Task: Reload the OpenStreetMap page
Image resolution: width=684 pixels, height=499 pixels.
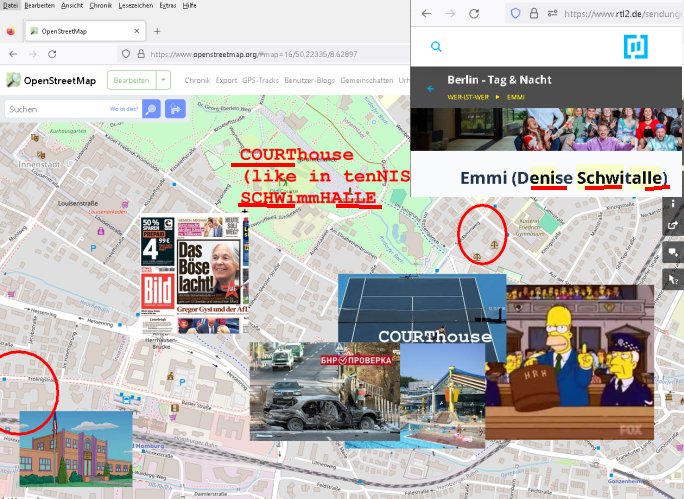Action: (52, 54)
